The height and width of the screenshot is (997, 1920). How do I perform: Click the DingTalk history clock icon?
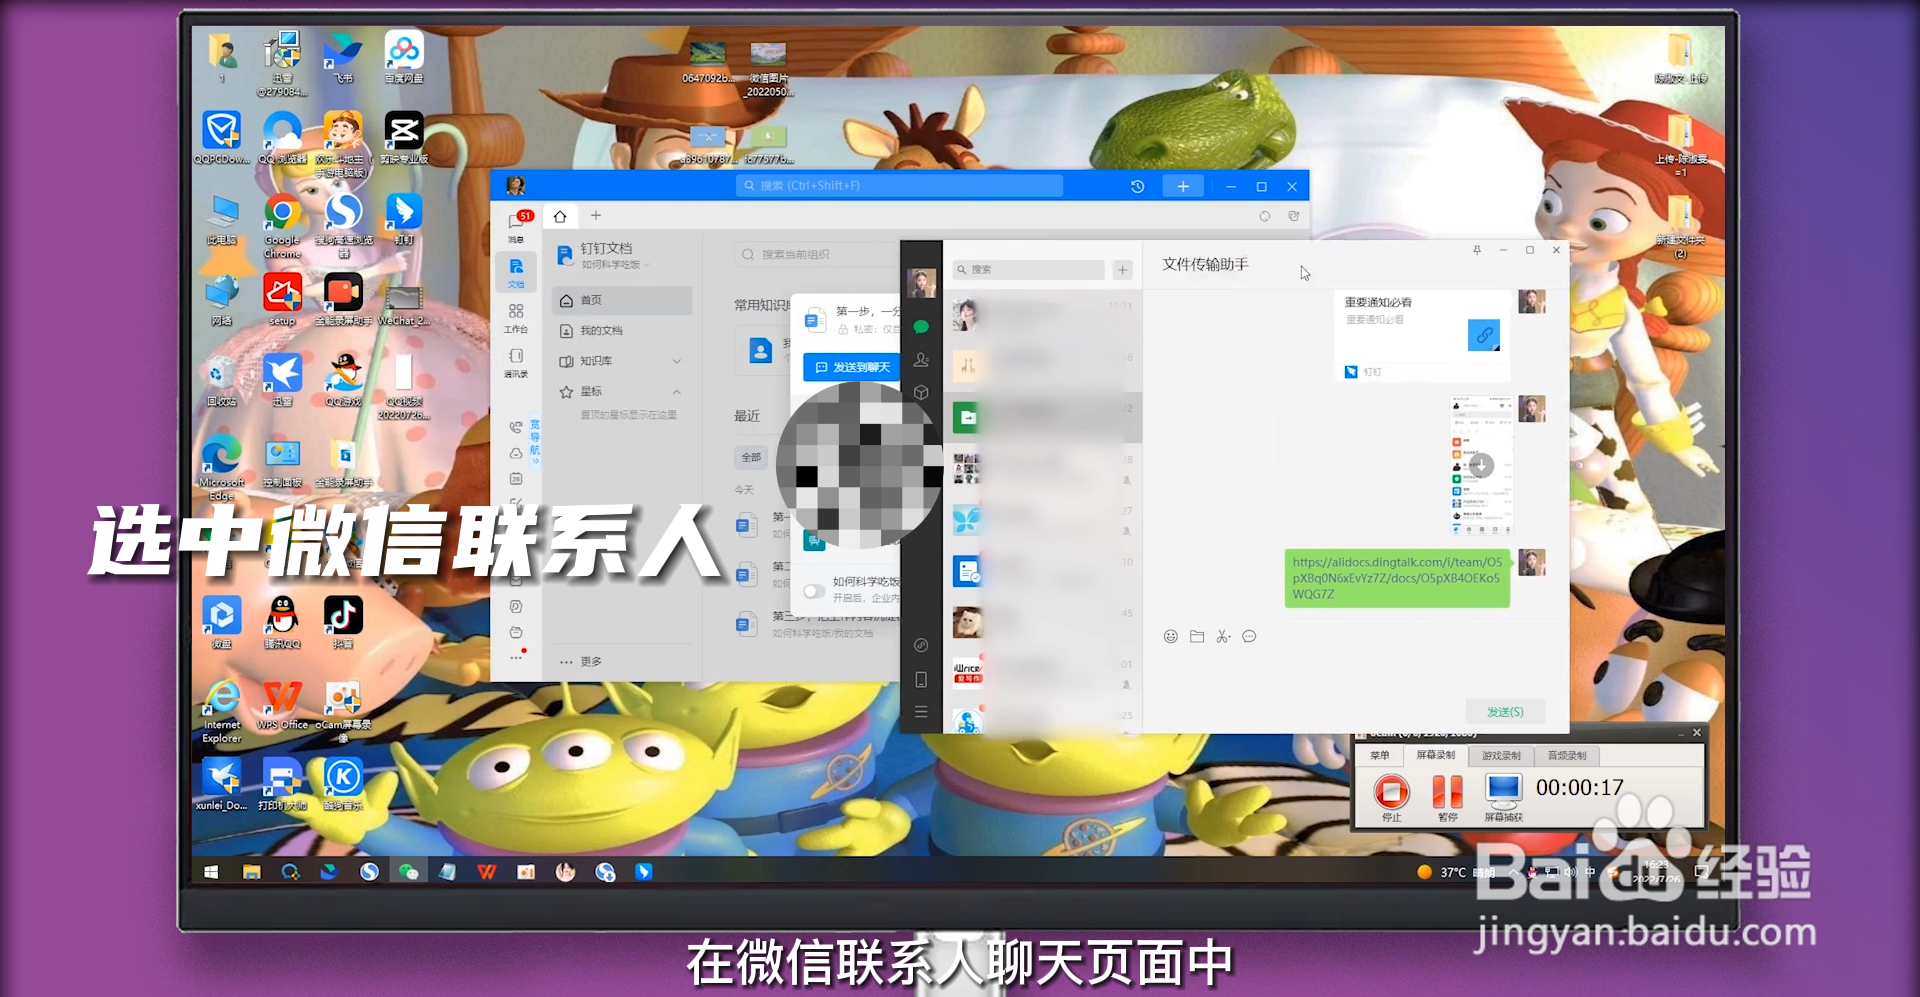[1137, 186]
